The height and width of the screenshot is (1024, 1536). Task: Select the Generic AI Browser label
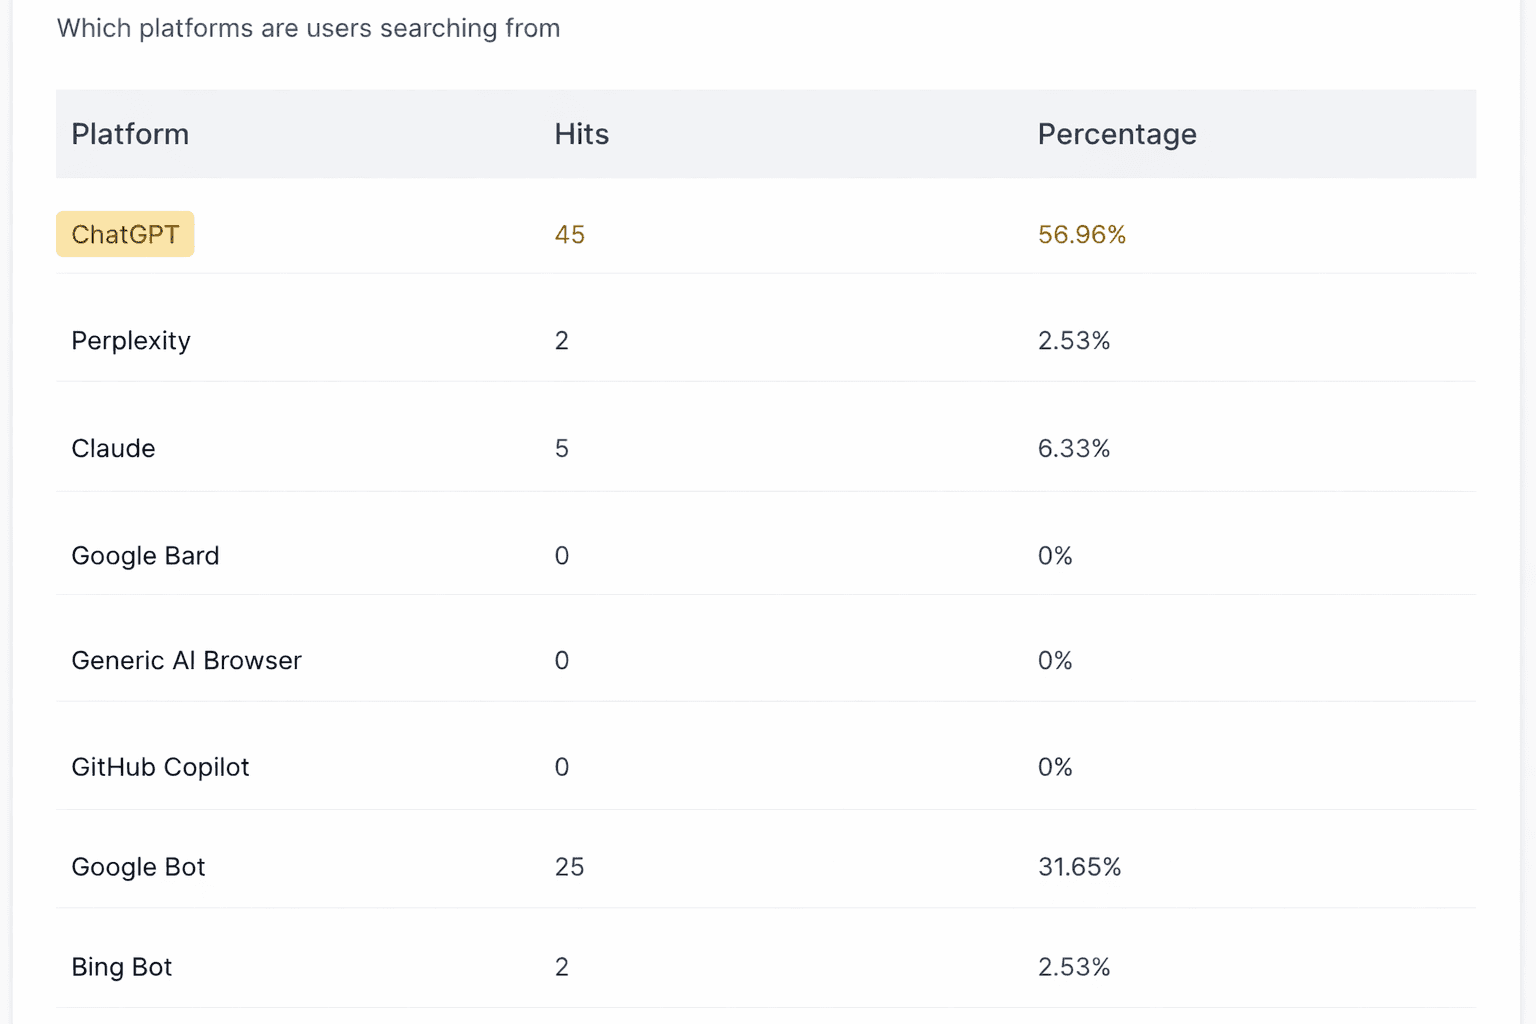click(x=186, y=661)
